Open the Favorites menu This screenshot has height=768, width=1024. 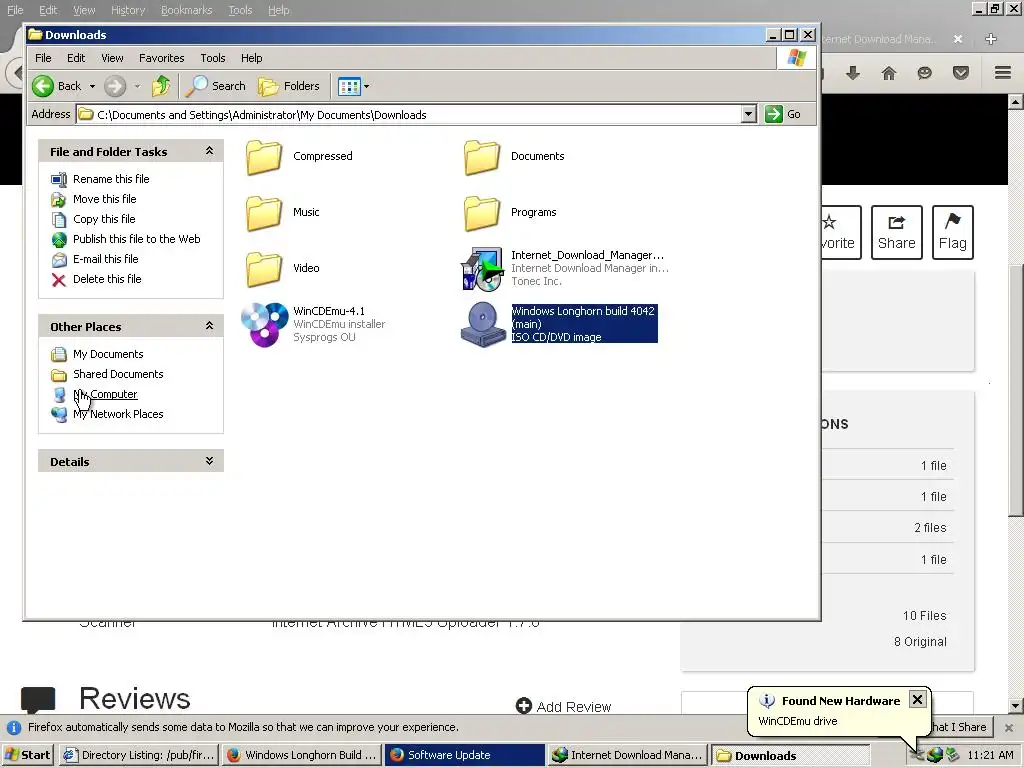tap(161, 58)
